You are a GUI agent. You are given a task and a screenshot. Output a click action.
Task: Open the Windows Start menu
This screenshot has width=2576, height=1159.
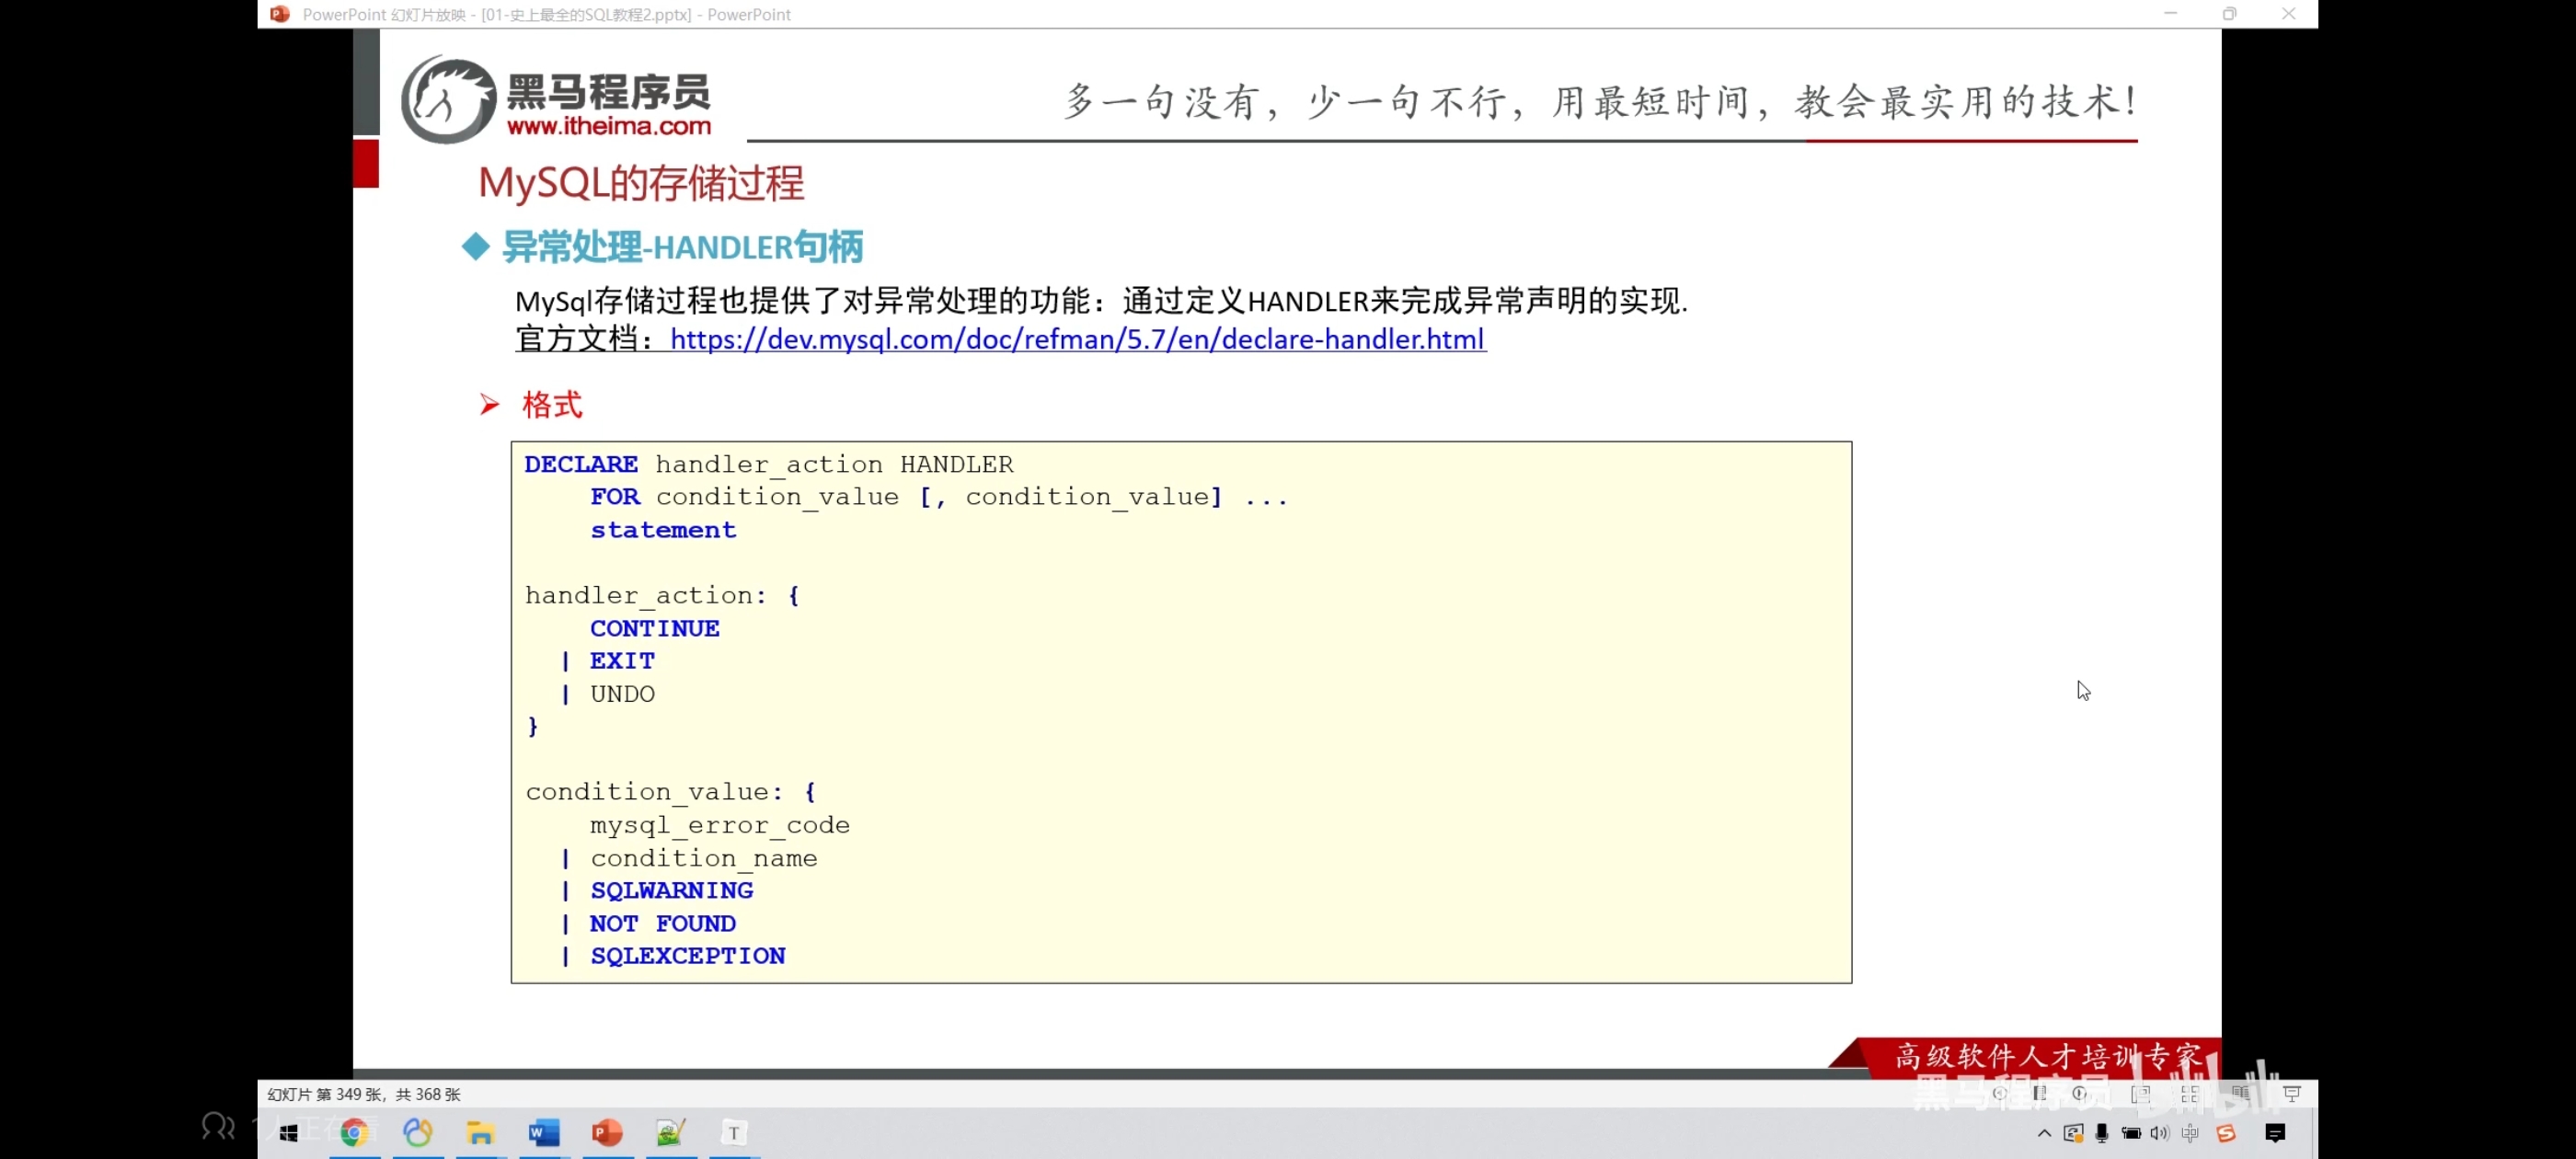point(288,1133)
